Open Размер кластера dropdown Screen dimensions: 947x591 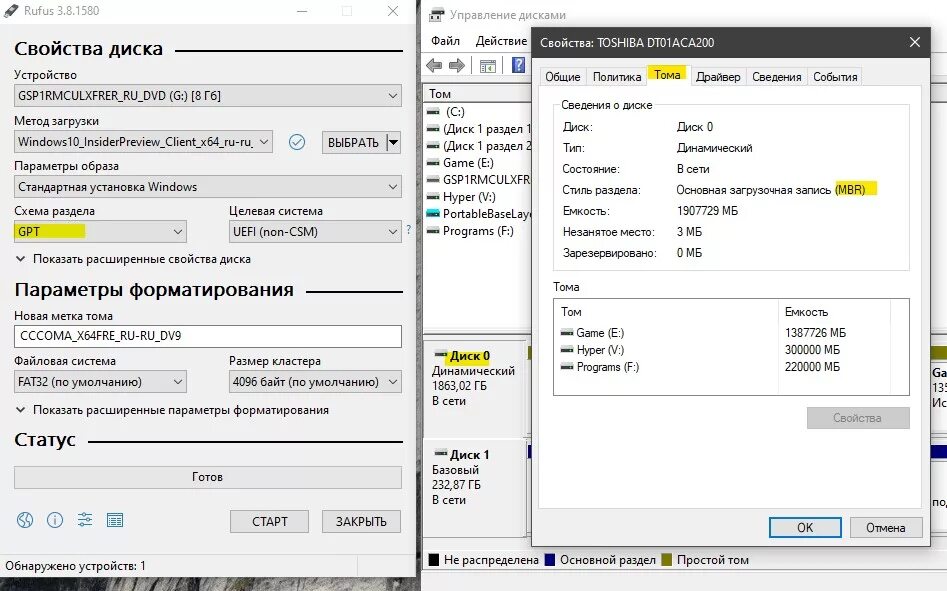coord(315,382)
